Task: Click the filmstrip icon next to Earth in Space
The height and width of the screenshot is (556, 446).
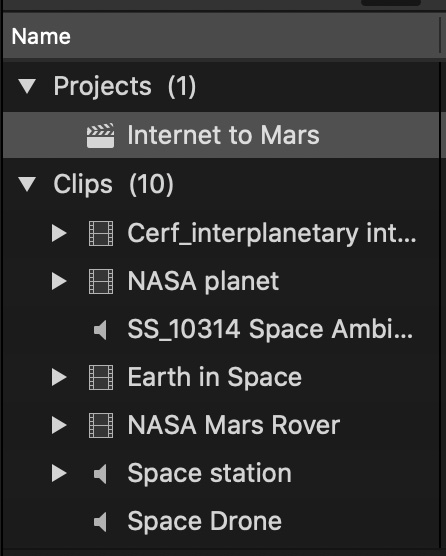Action: pos(101,377)
